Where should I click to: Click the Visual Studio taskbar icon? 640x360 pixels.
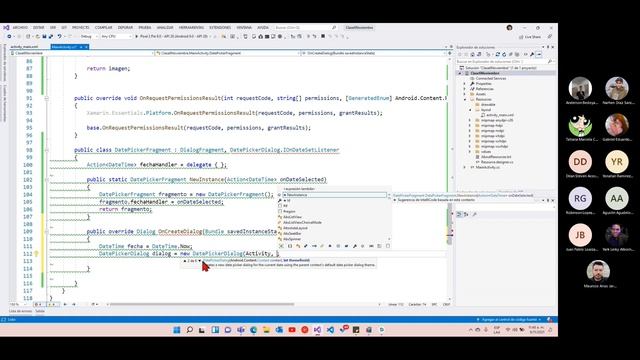tap(318, 330)
